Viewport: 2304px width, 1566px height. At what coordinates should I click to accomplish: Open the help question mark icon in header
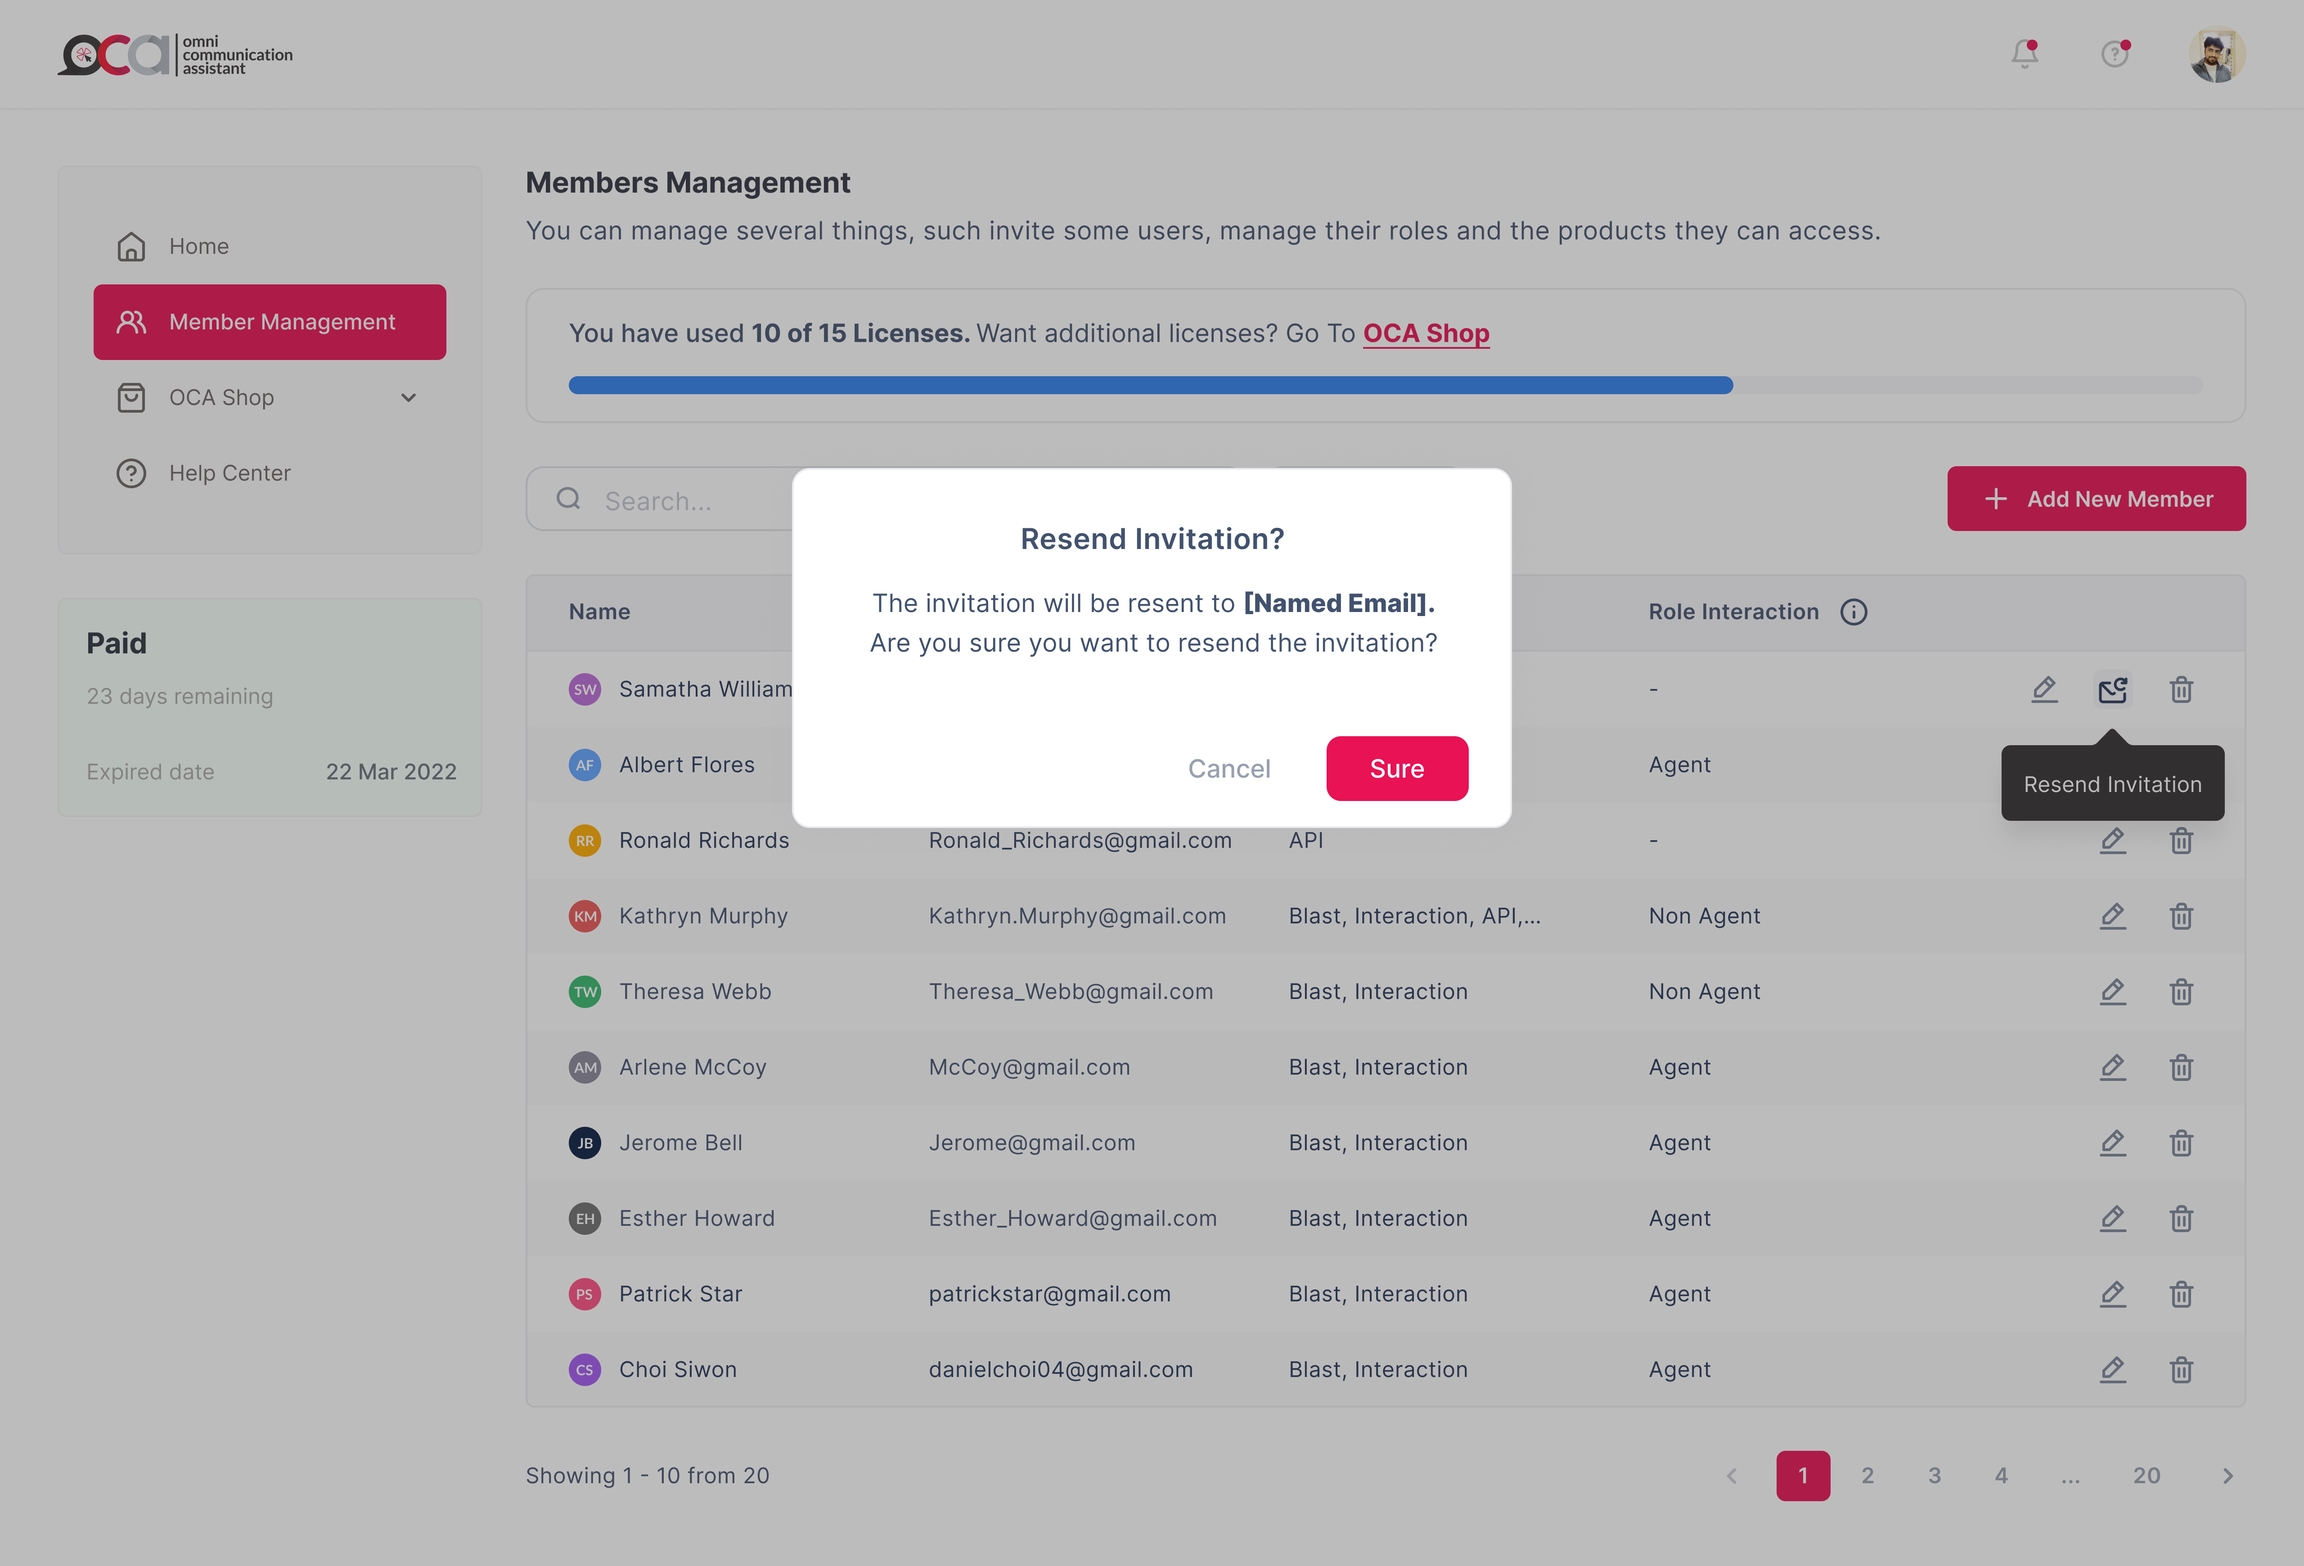point(2114,54)
